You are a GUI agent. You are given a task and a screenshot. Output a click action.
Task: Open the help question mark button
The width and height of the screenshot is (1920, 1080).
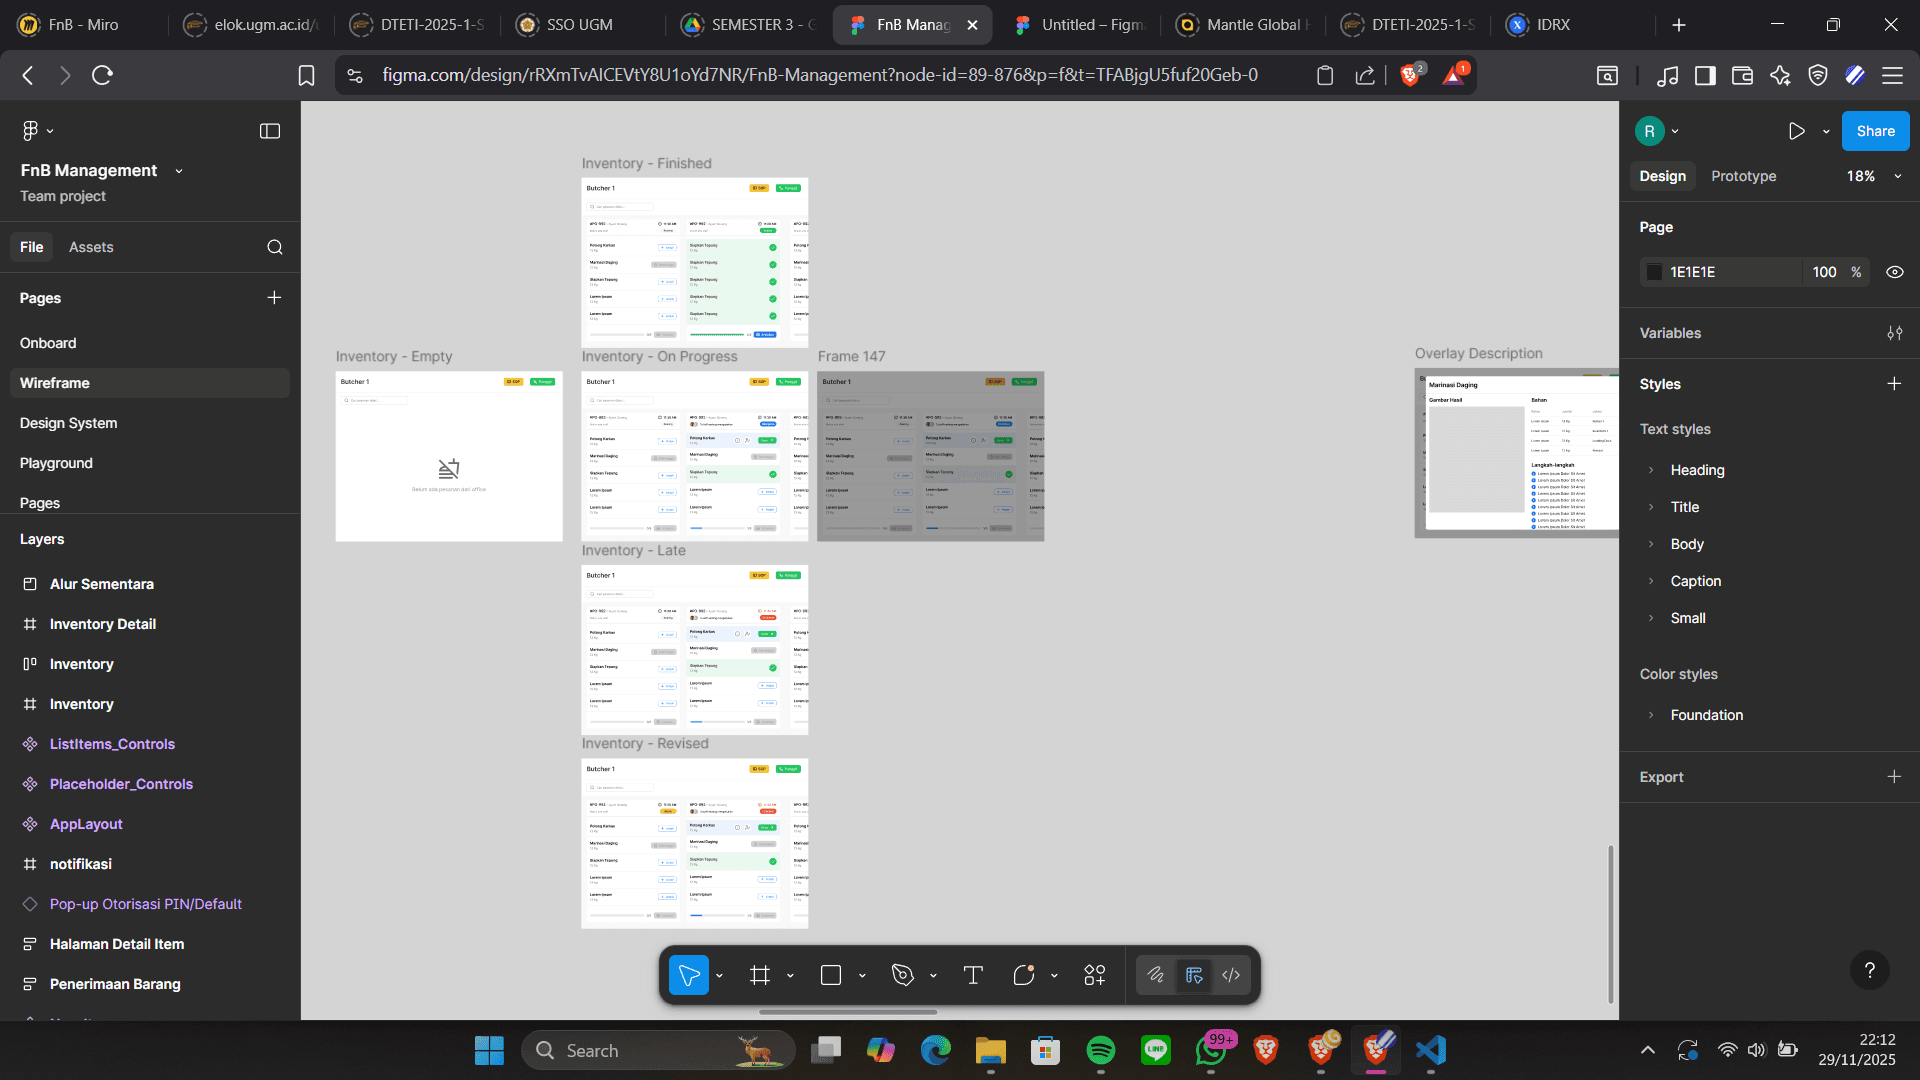pyautogui.click(x=1870, y=970)
